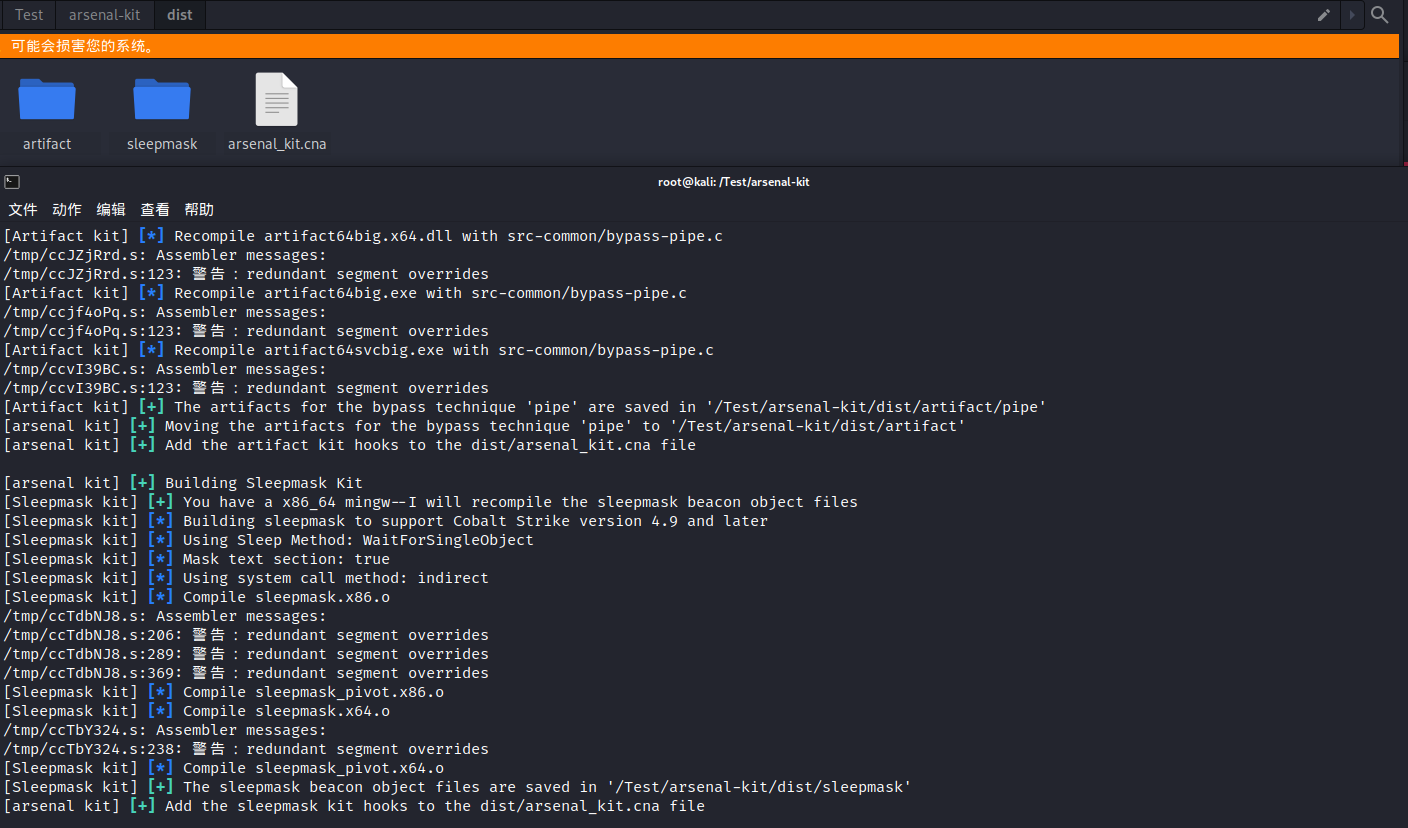Expand the path bar arrow button
This screenshot has height=828, width=1408.
[1352, 15]
